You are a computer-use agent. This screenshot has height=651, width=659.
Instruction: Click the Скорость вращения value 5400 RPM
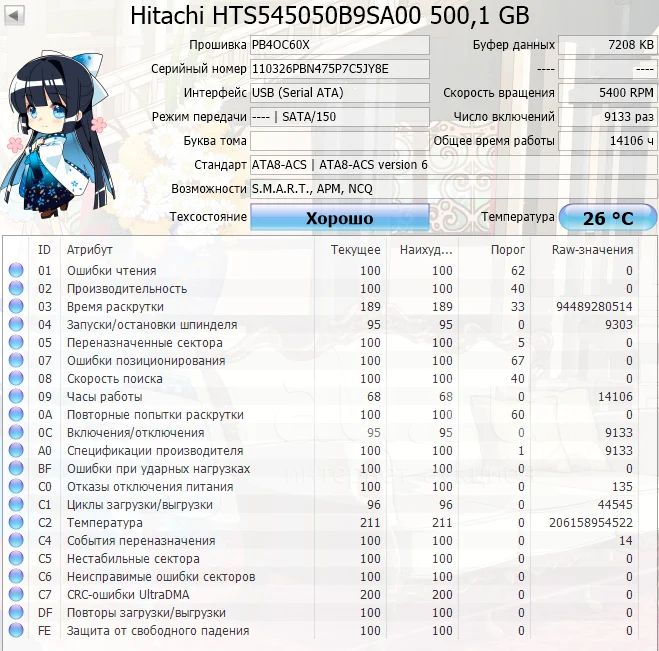(x=607, y=93)
